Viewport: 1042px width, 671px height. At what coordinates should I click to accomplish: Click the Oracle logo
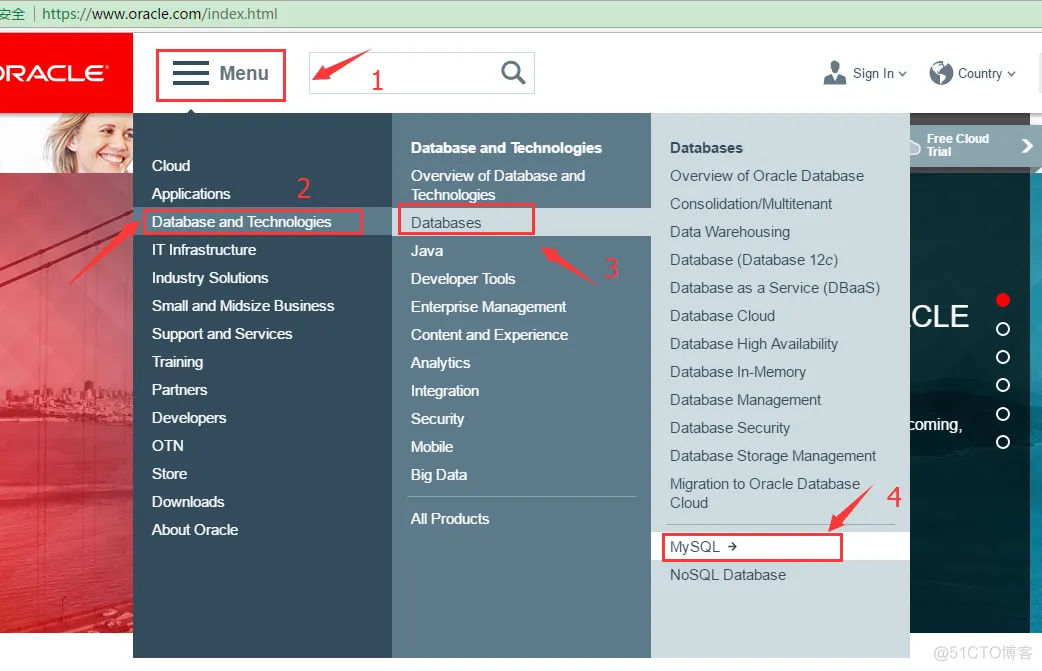click(x=53, y=73)
